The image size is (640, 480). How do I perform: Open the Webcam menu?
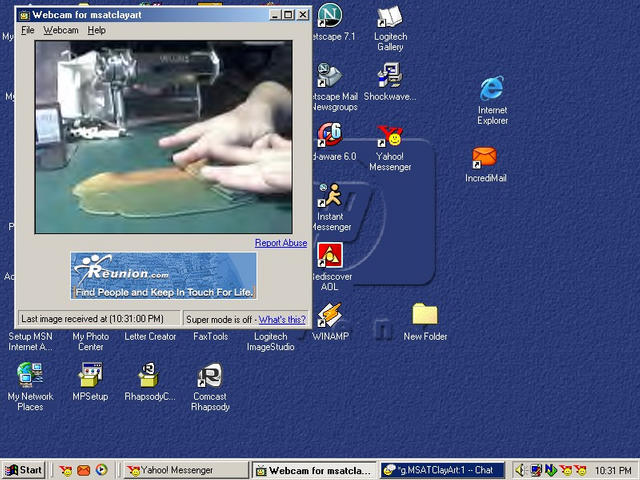click(x=61, y=30)
